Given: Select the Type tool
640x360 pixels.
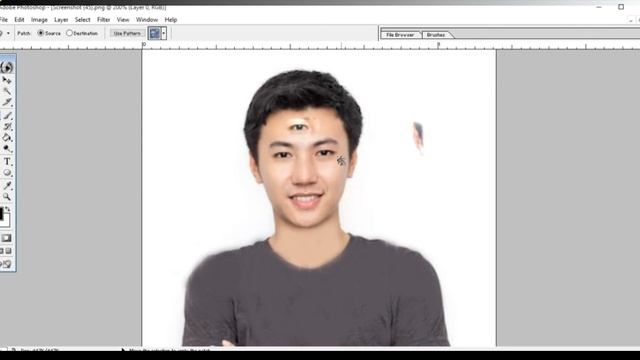Looking at the screenshot, I should [7, 162].
